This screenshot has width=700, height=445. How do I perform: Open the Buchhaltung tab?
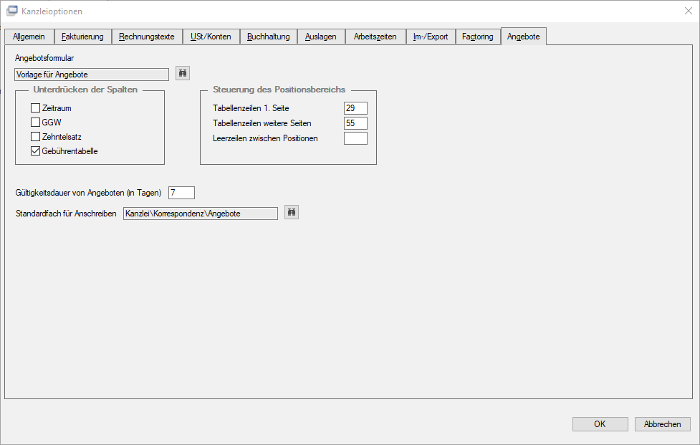click(x=269, y=37)
